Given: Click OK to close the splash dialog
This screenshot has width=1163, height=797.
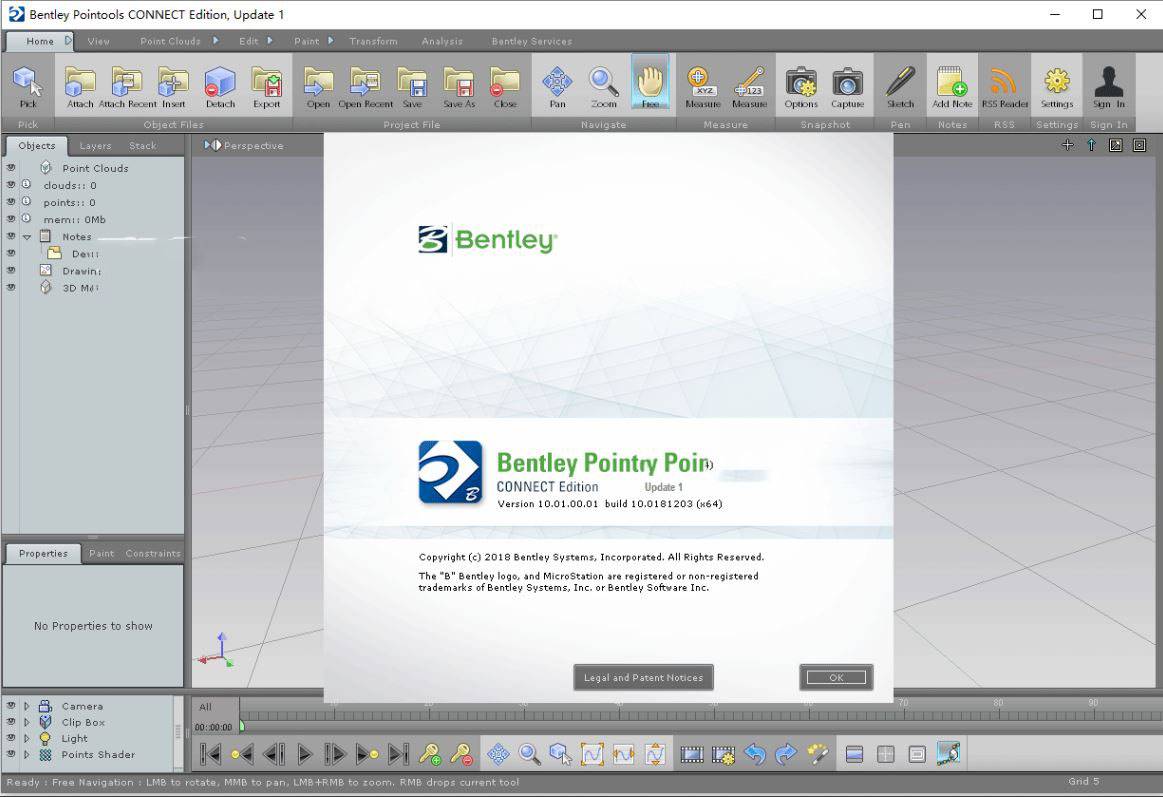Looking at the screenshot, I should click(x=836, y=677).
